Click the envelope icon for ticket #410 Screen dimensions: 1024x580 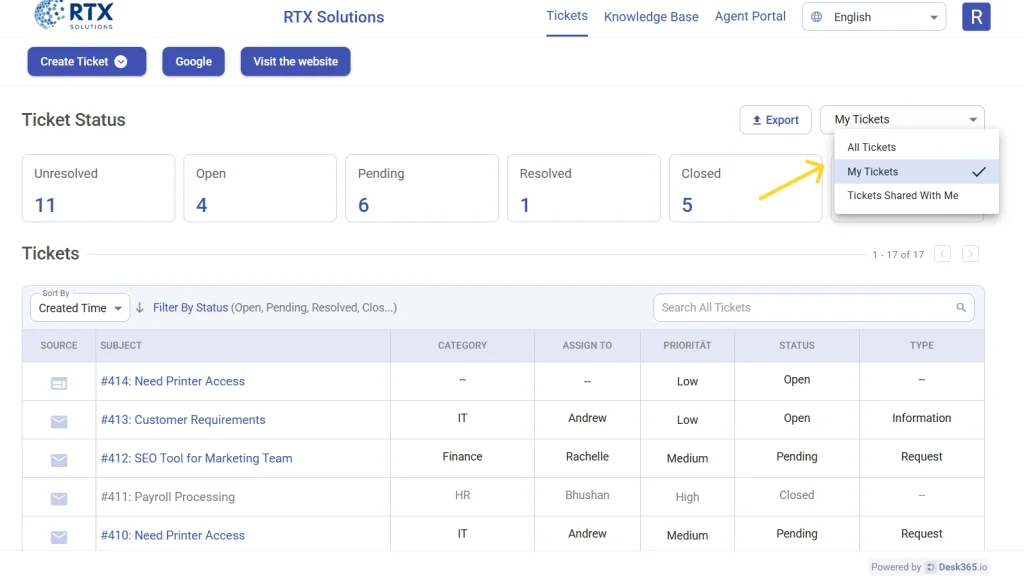58,535
